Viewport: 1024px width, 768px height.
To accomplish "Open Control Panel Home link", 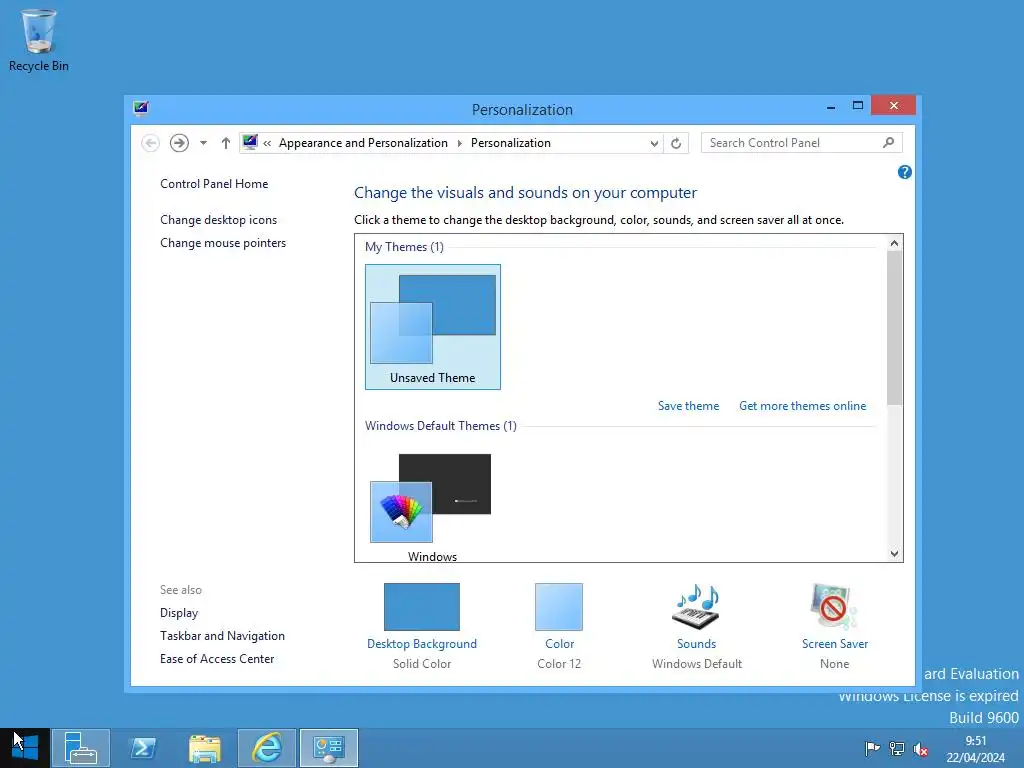I will [x=214, y=184].
